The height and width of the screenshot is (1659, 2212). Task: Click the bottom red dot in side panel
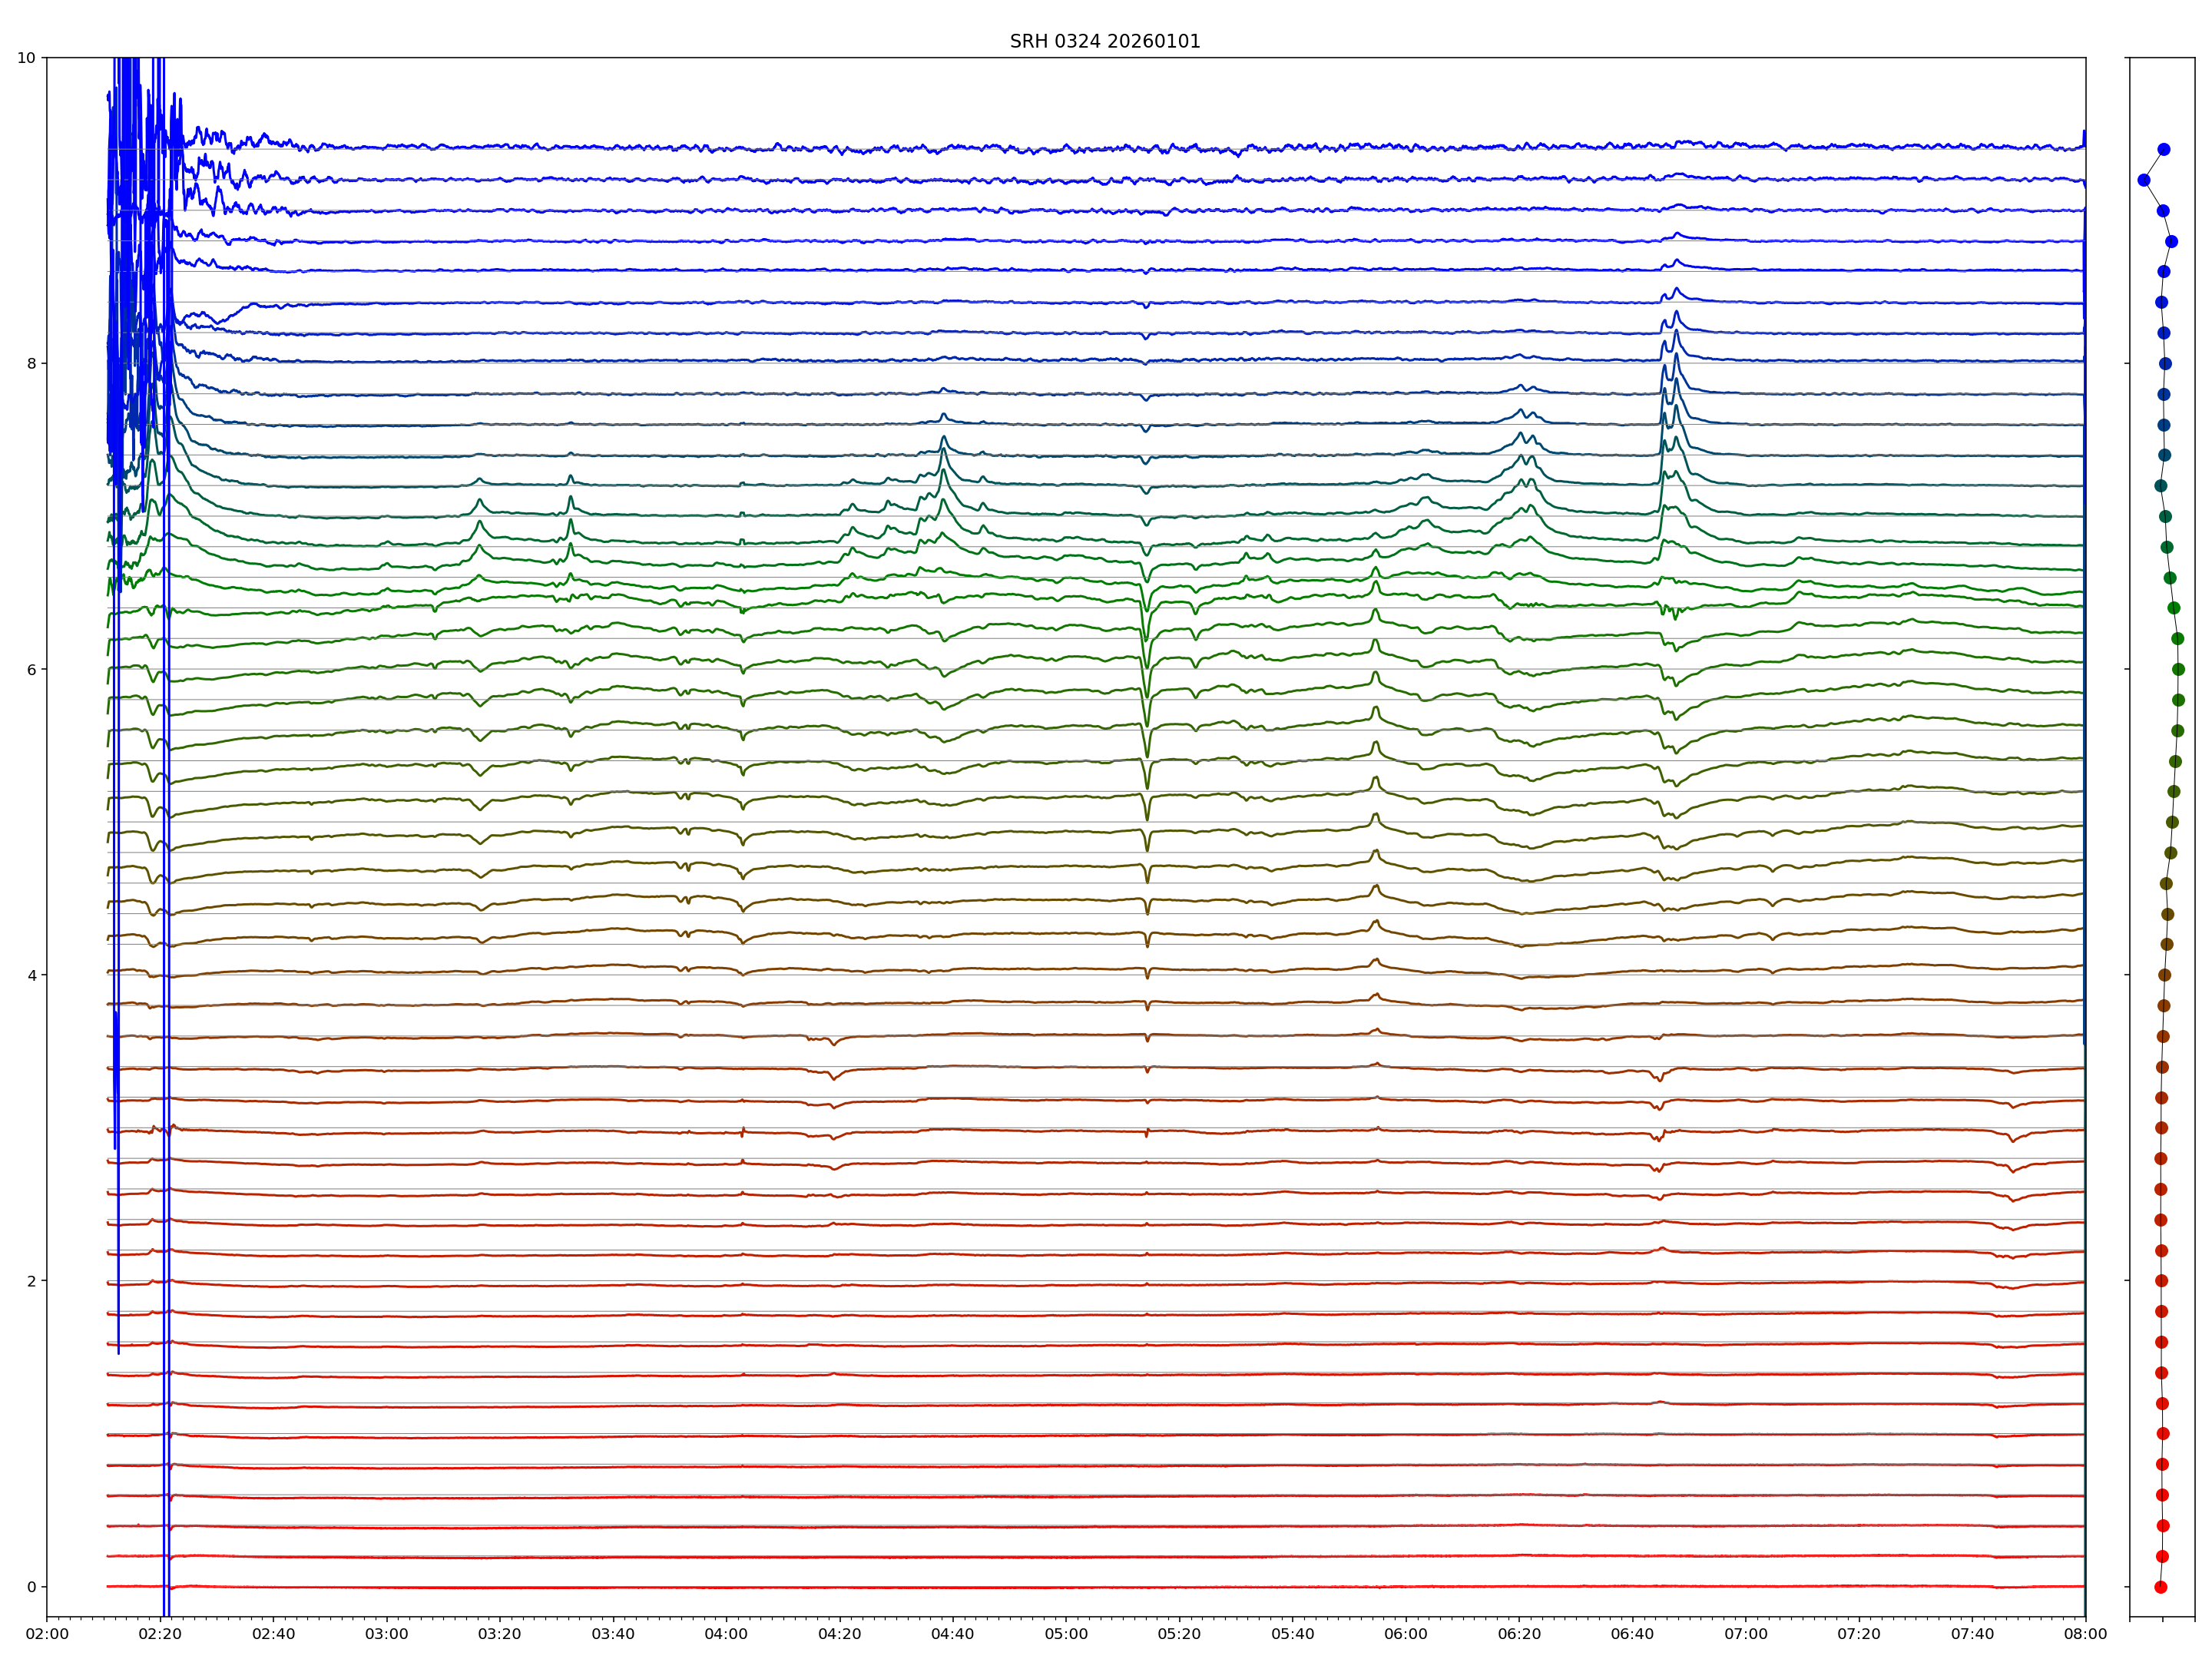tap(2160, 1587)
